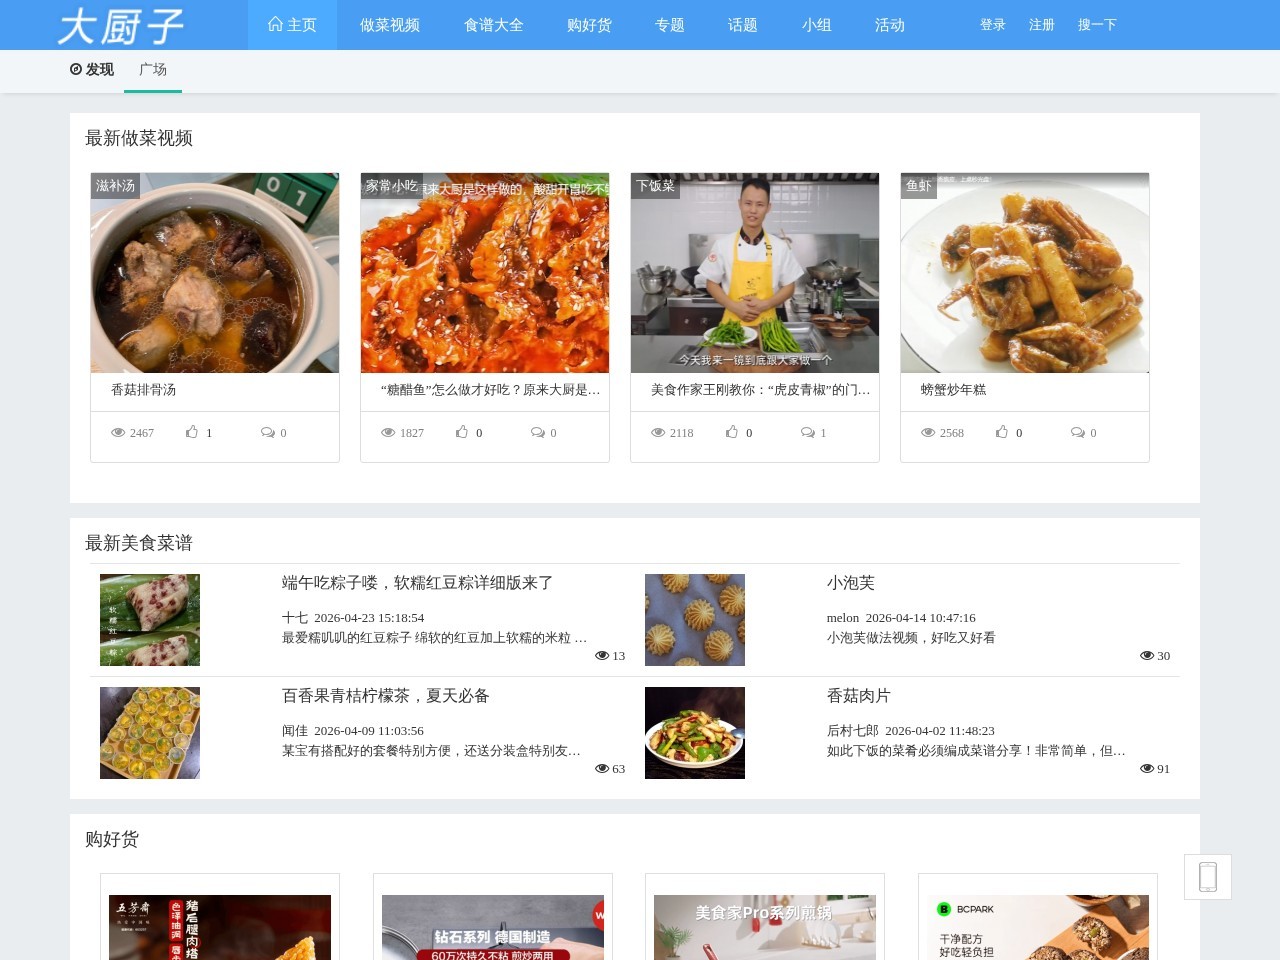Open the article 端午吃粽子喽，软糯红豆粽详细版来了

[417, 582]
